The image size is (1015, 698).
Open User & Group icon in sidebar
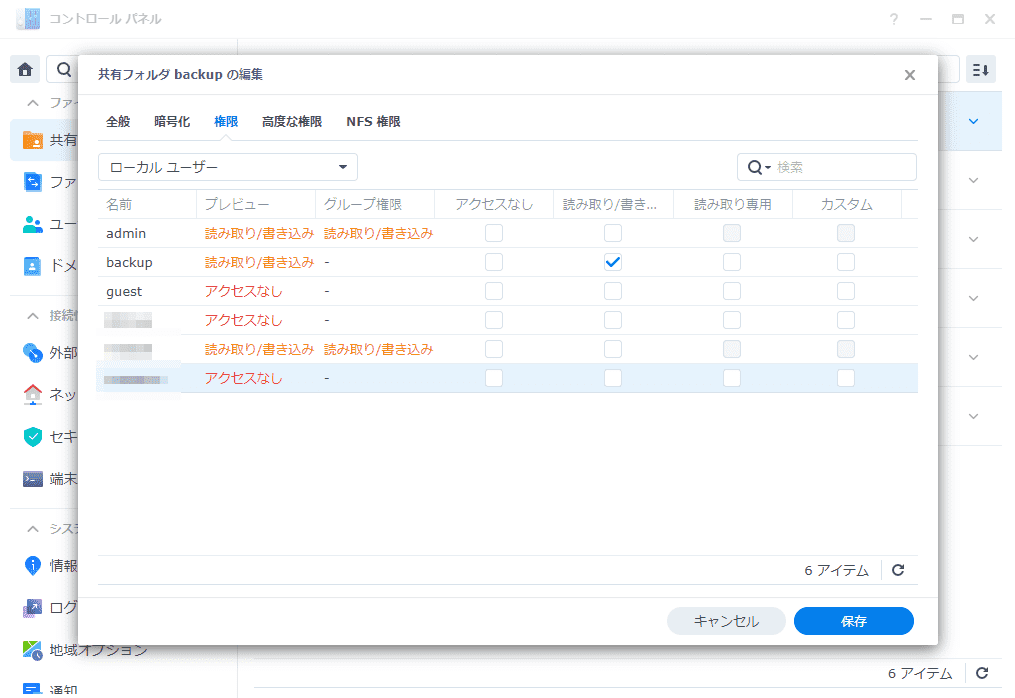click(x=32, y=224)
